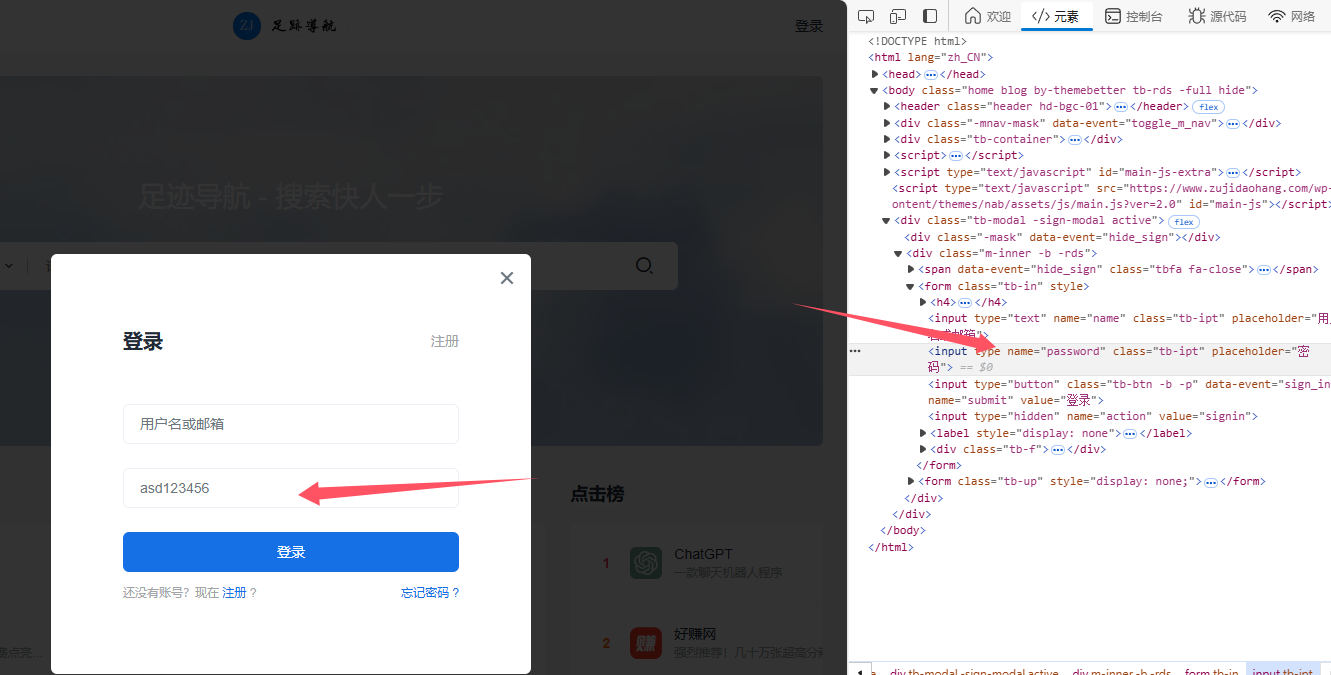Click the row actions ellipsis beside password input
Image resolution: width=1331 pixels, height=675 pixels.
point(855,351)
